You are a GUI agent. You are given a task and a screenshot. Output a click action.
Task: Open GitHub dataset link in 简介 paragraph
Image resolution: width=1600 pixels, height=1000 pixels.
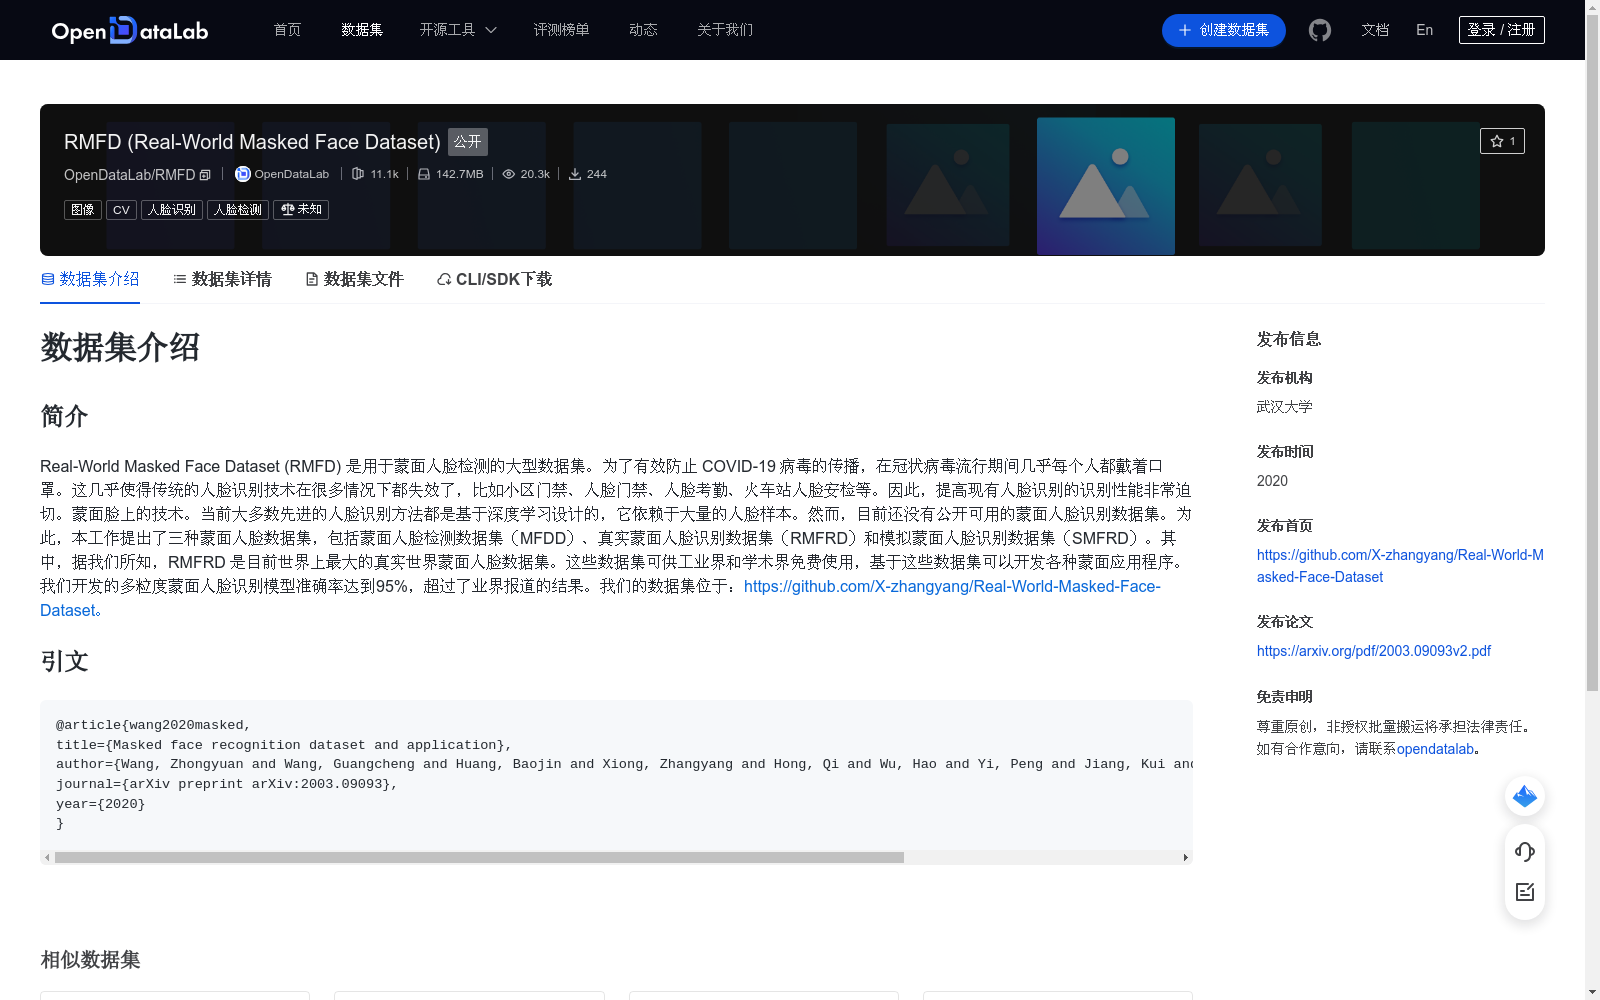coord(952,586)
